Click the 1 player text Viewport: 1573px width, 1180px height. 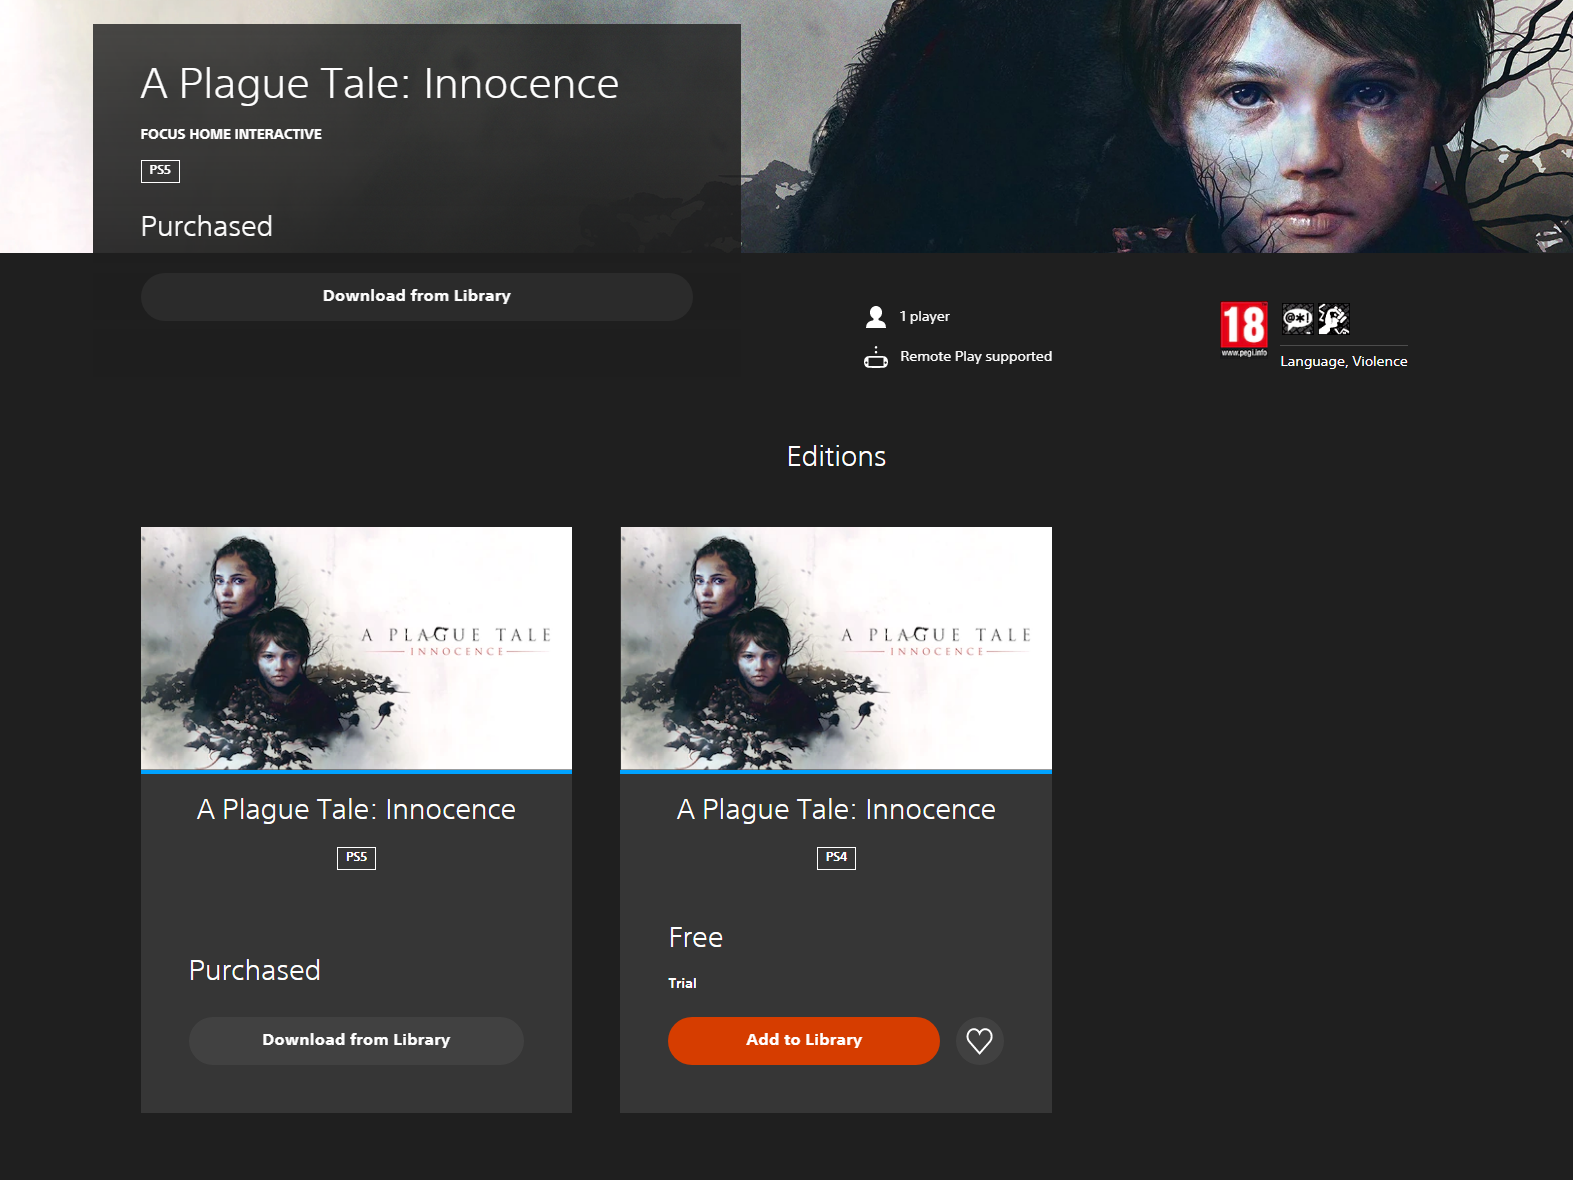tap(924, 316)
